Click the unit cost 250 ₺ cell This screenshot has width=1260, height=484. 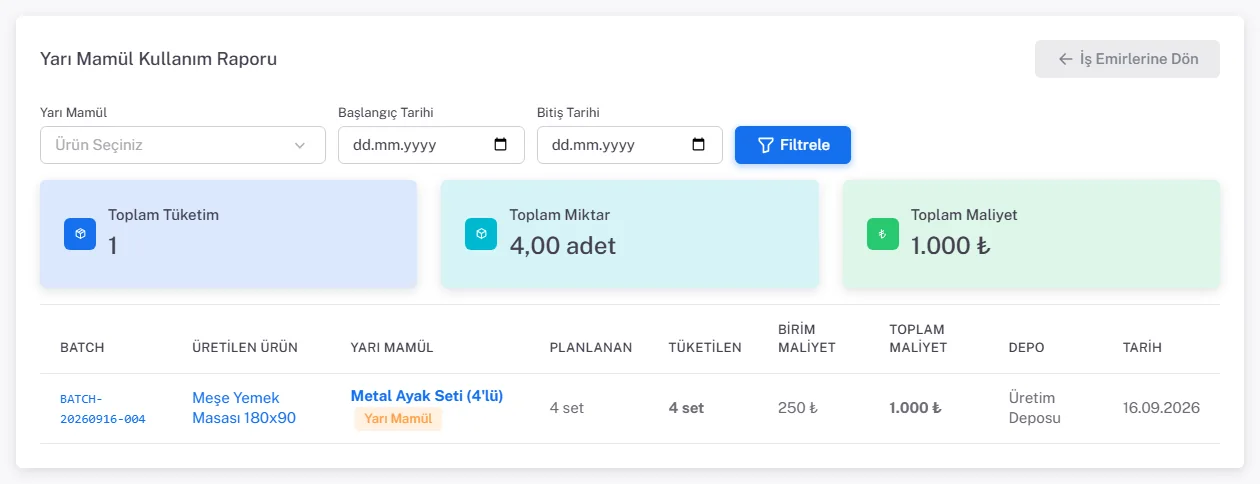coord(798,408)
